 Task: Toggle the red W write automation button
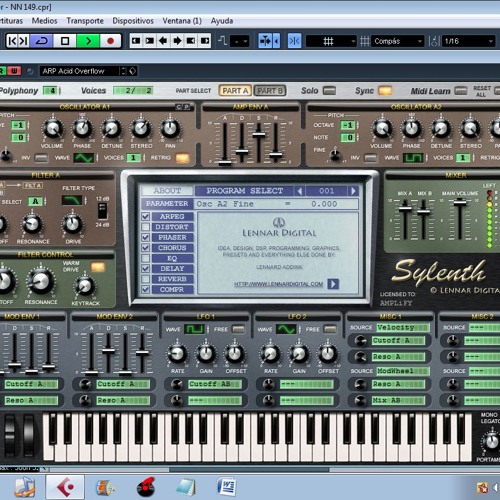click(14, 71)
